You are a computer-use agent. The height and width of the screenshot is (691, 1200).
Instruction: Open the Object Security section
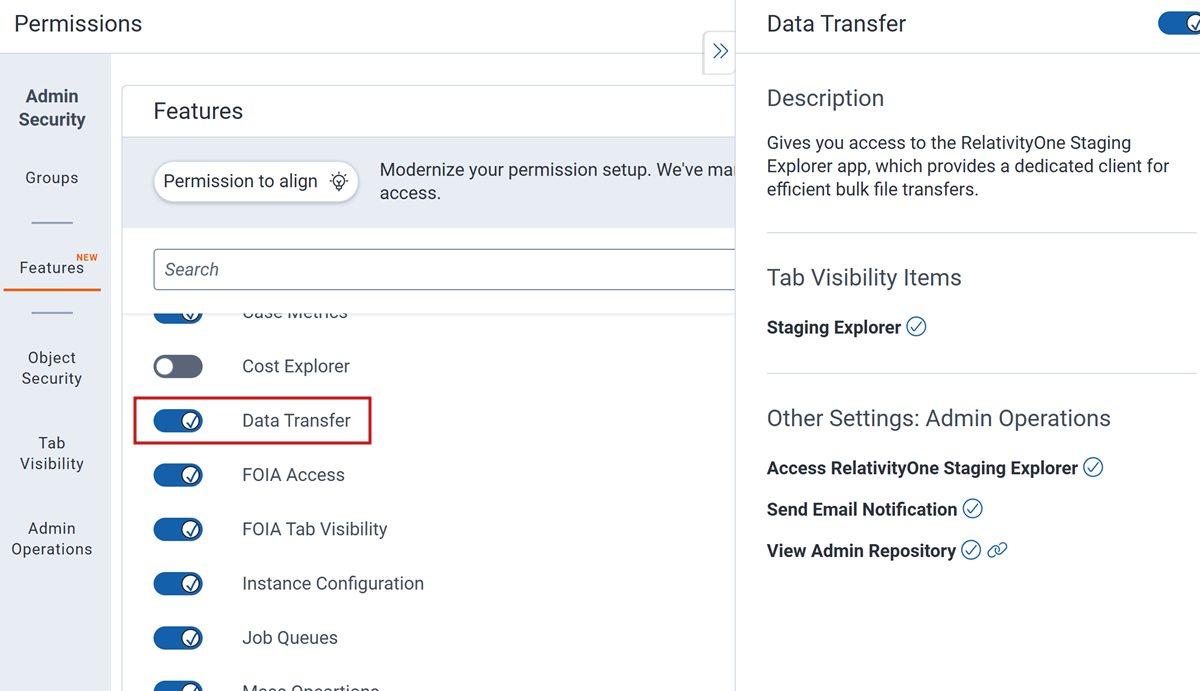pyautogui.click(x=51, y=368)
